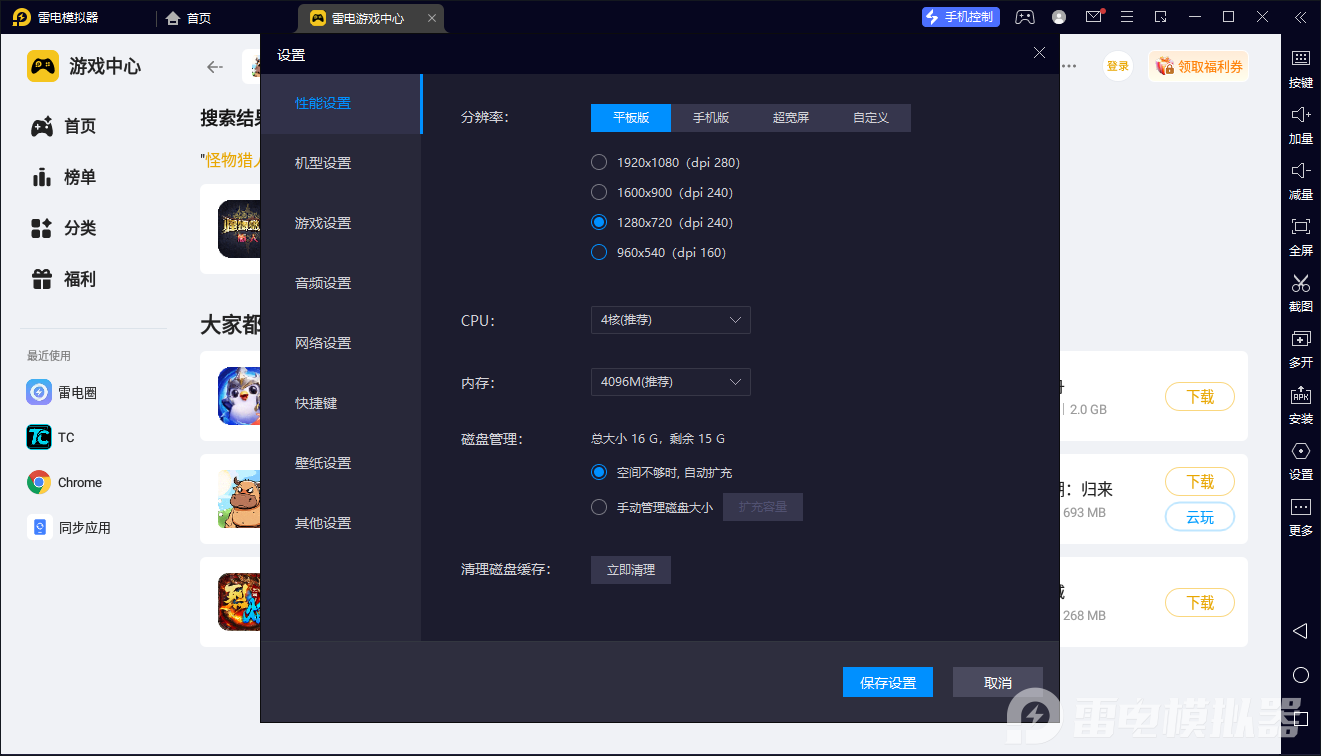Expand the CPU cores dropdown

point(670,320)
